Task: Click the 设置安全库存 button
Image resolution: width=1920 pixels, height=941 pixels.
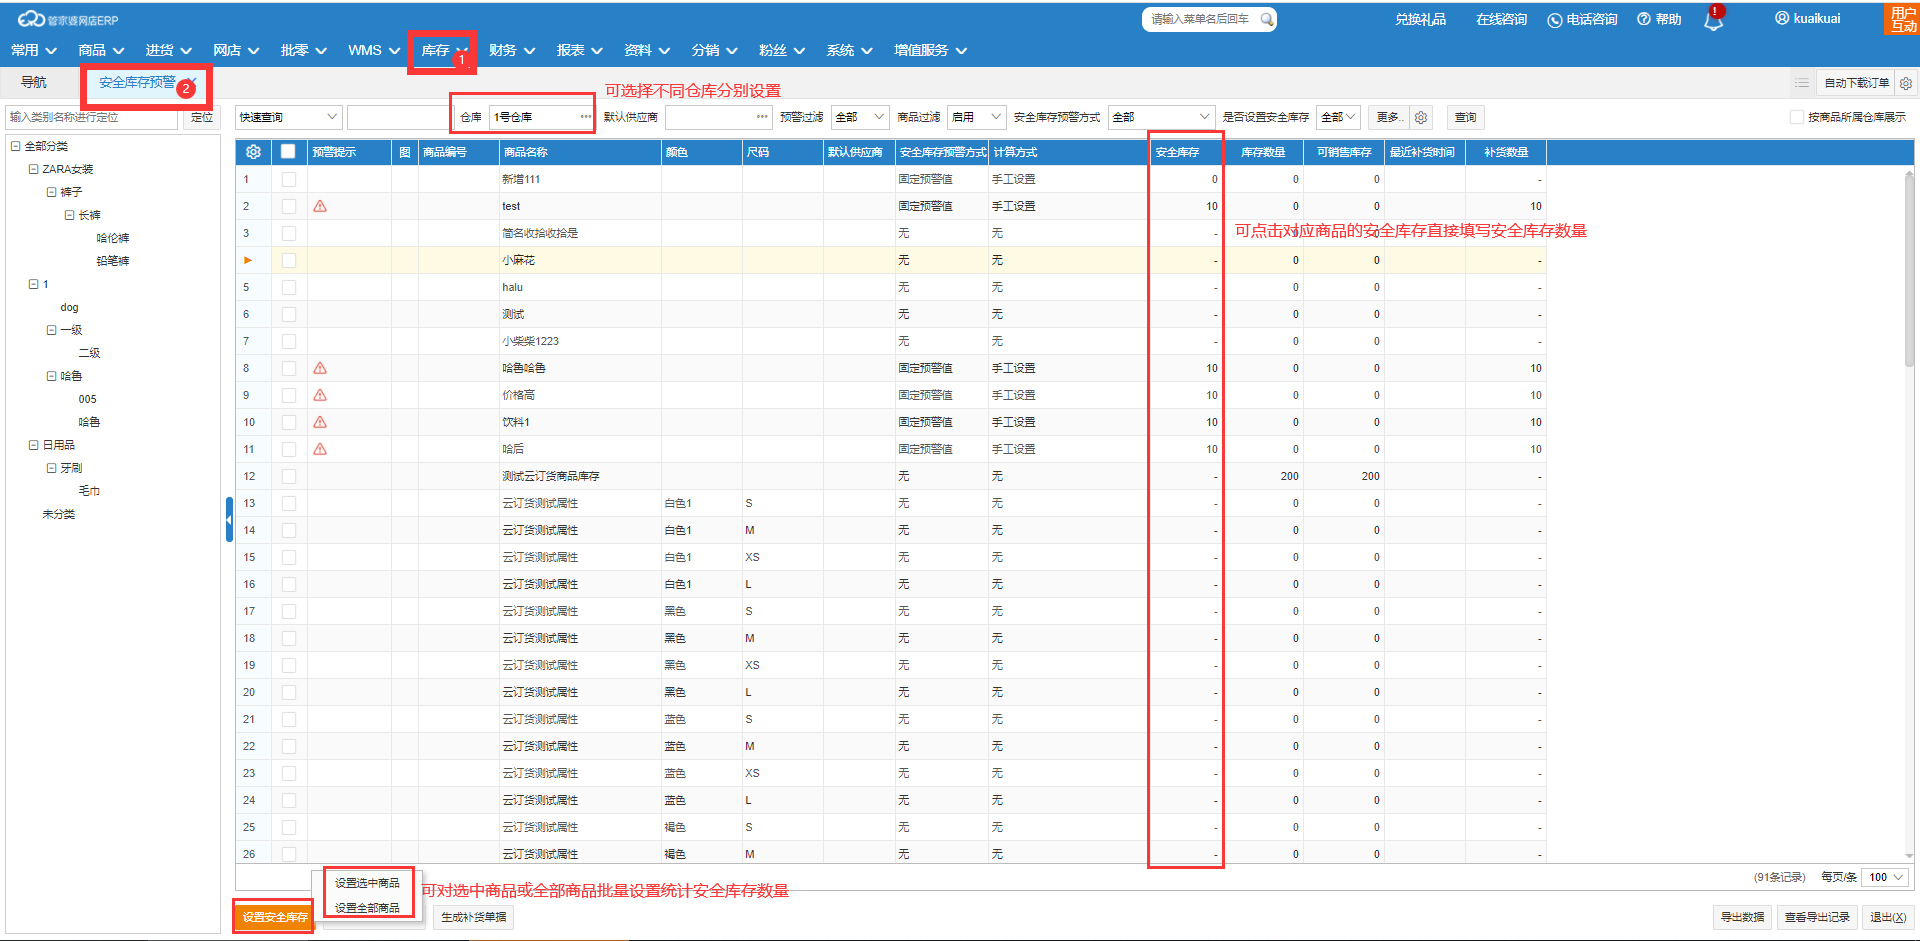Action: click(275, 917)
